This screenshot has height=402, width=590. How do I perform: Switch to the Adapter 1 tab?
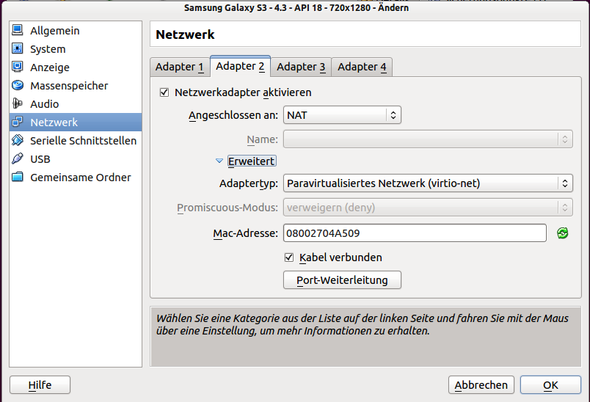[180, 67]
